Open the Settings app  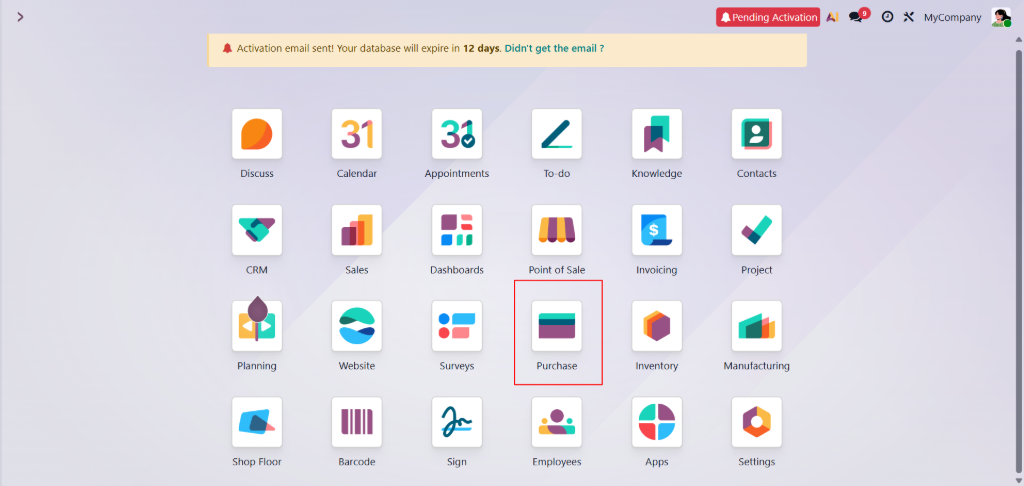click(x=757, y=423)
